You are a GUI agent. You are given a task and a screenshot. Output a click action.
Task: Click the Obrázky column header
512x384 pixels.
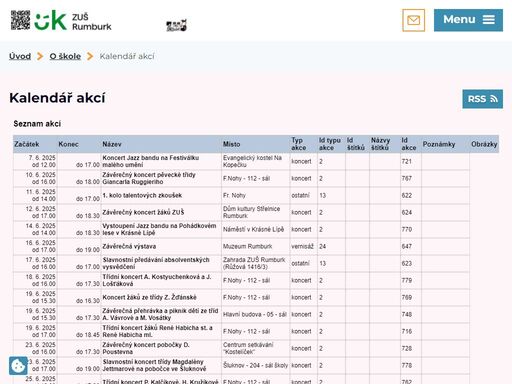484,144
